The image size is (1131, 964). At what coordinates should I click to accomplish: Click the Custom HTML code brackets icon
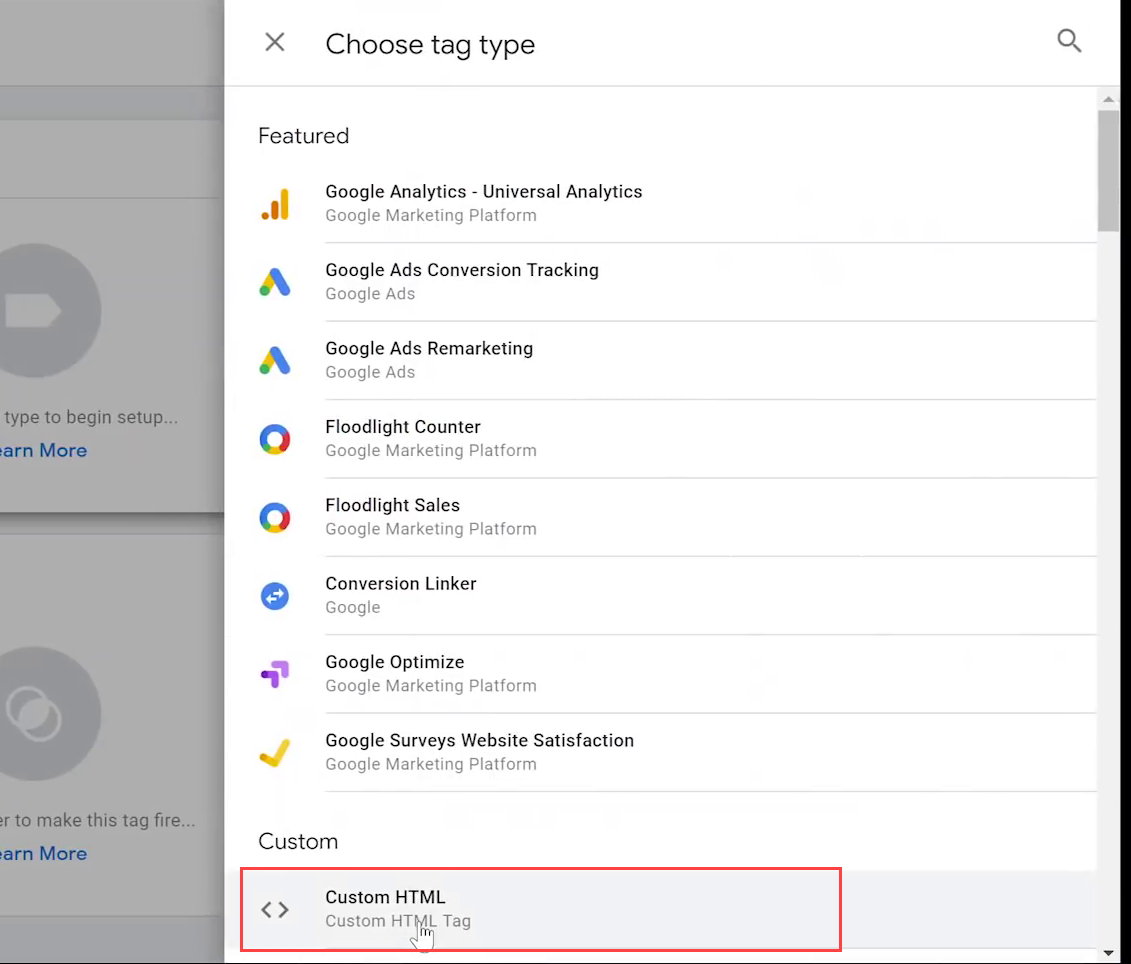[x=275, y=909]
